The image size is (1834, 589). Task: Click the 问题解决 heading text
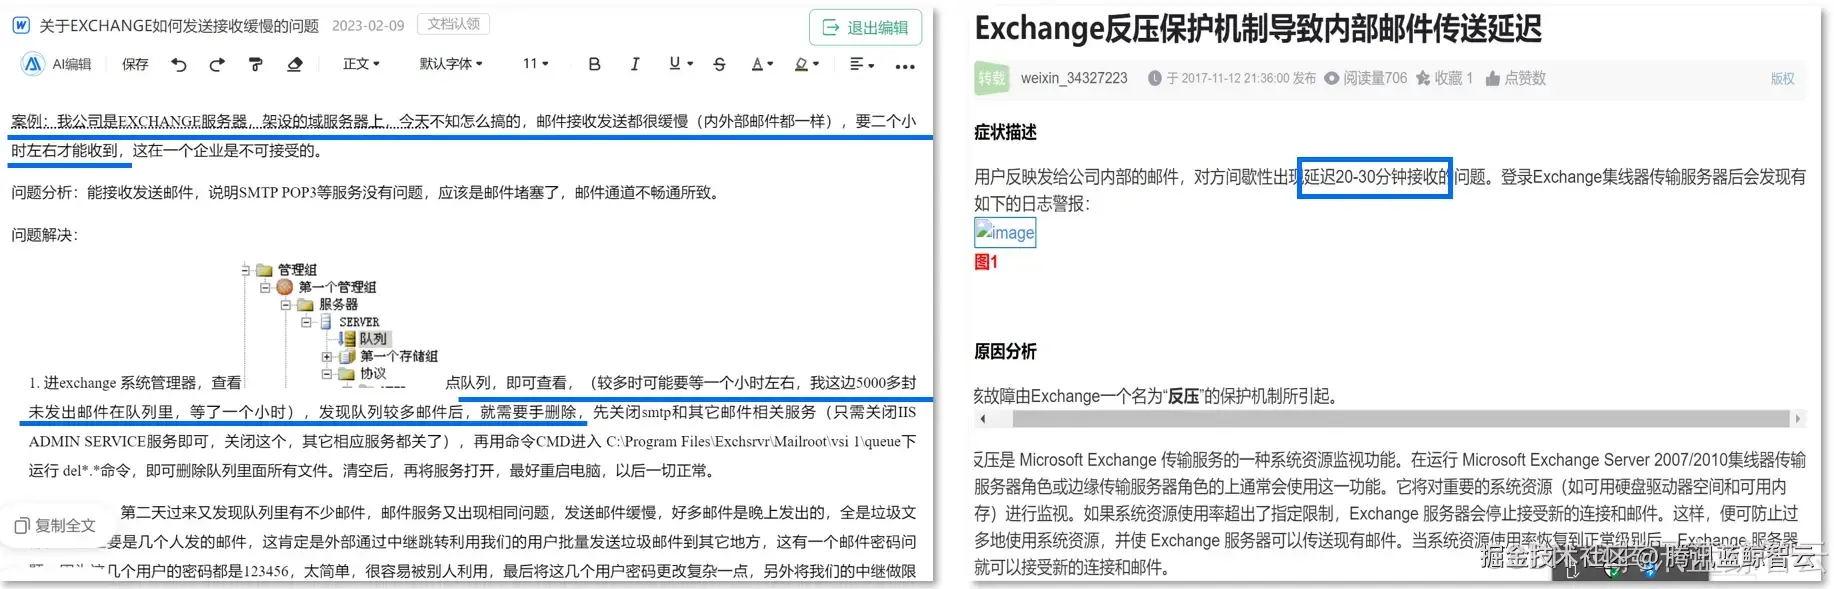coord(44,235)
